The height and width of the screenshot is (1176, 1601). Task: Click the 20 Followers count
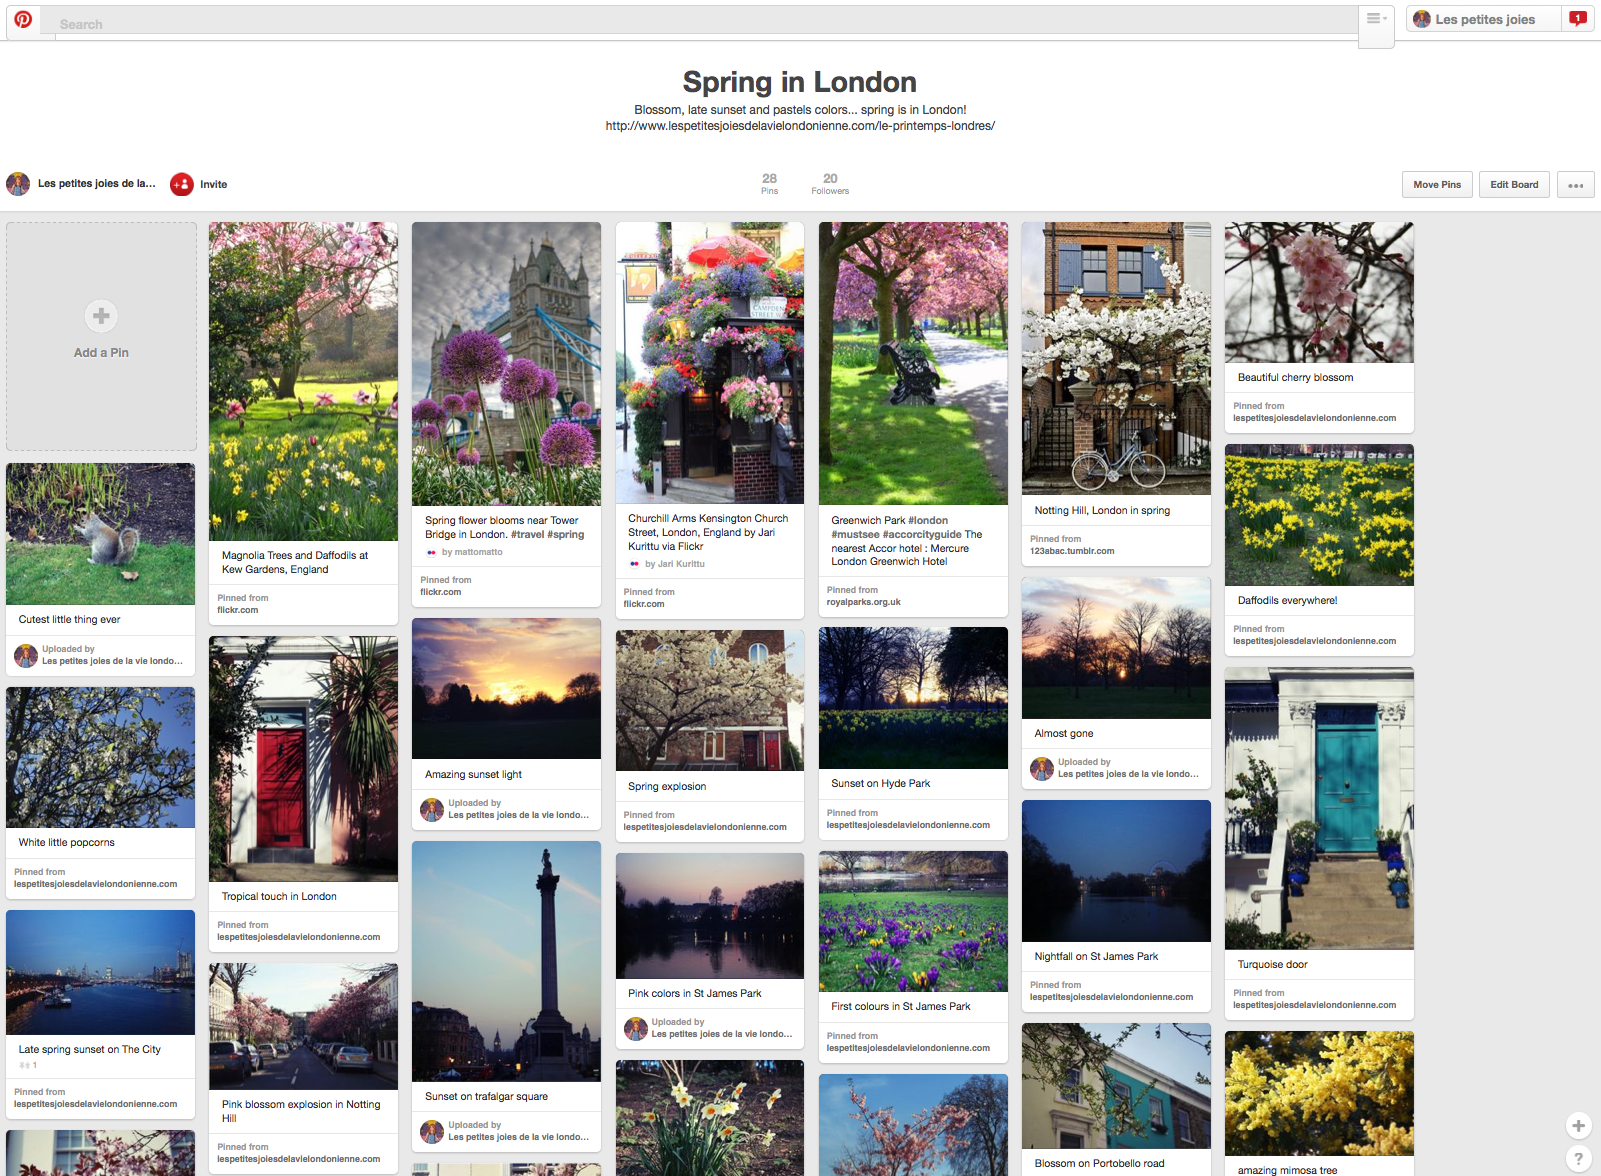click(830, 183)
